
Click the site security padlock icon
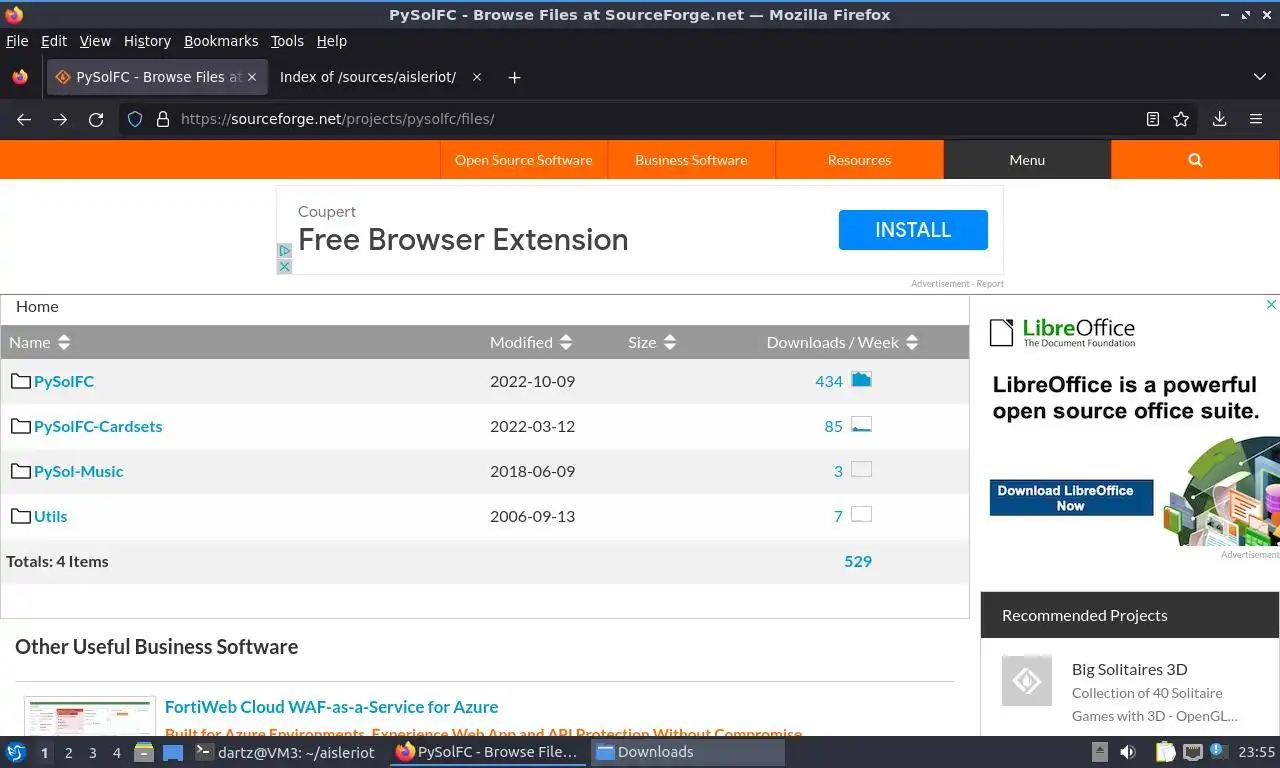click(x=163, y=119)
